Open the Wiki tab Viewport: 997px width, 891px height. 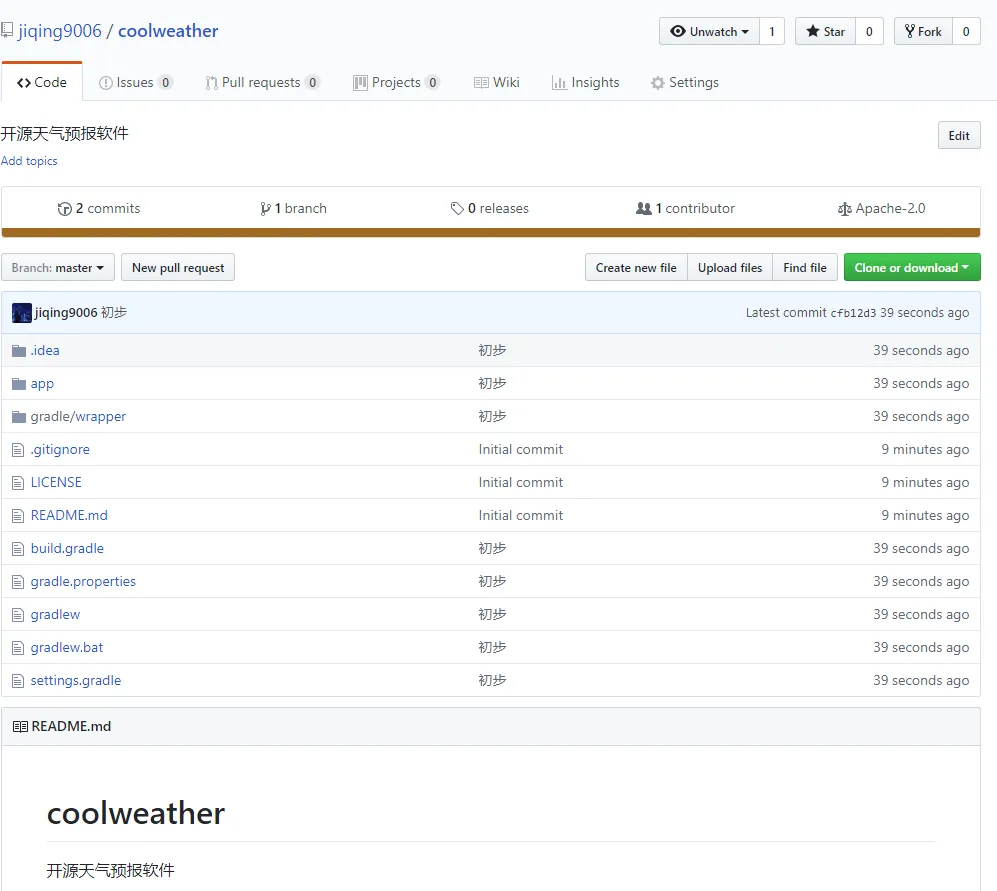[497, 83]
